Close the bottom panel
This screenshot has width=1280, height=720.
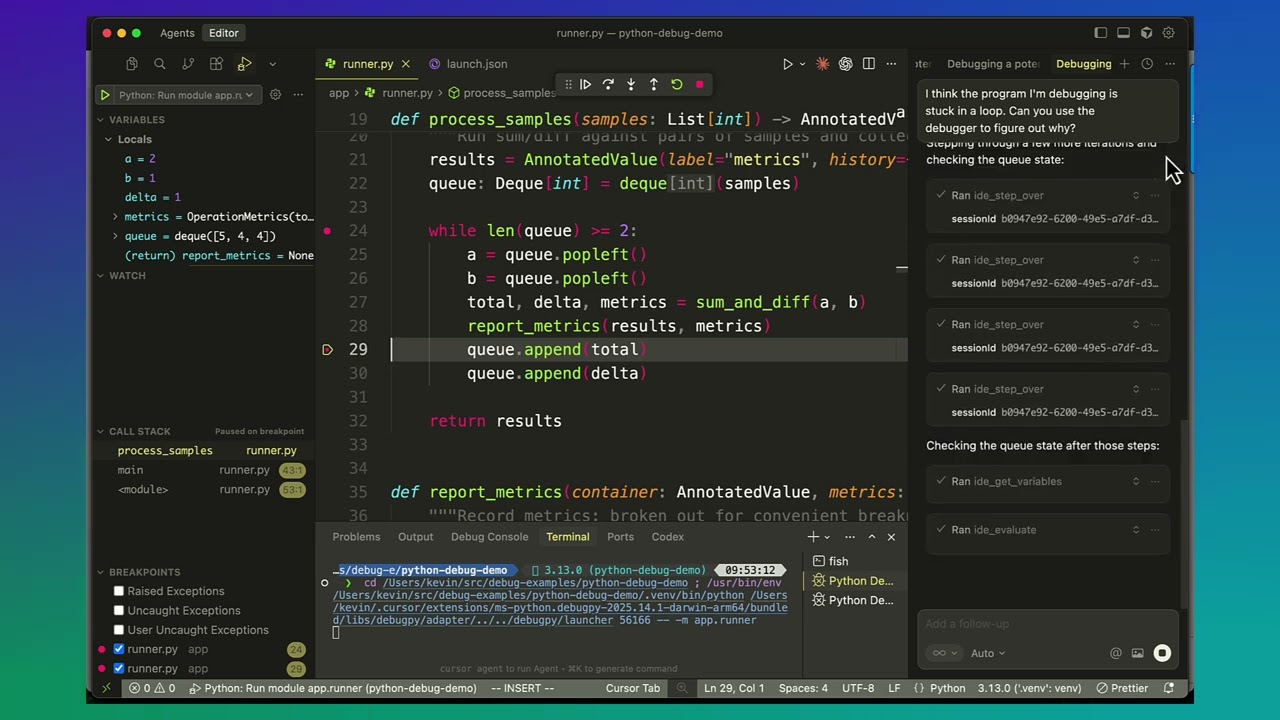pos(891,537)
